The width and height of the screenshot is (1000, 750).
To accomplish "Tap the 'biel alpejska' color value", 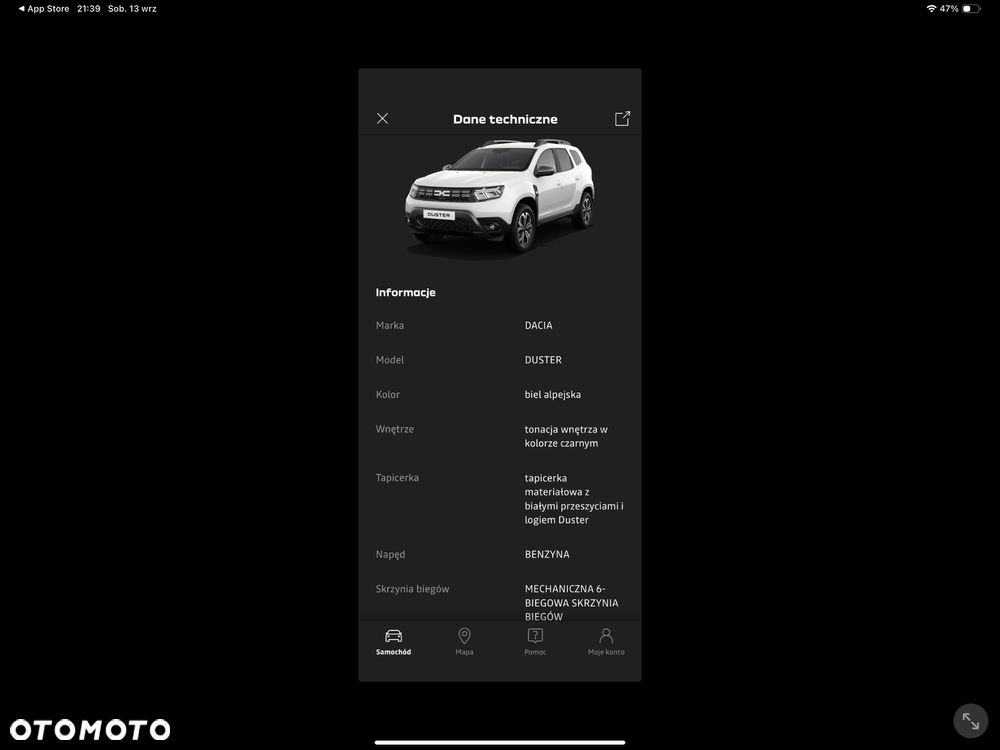I will [552, 394].
